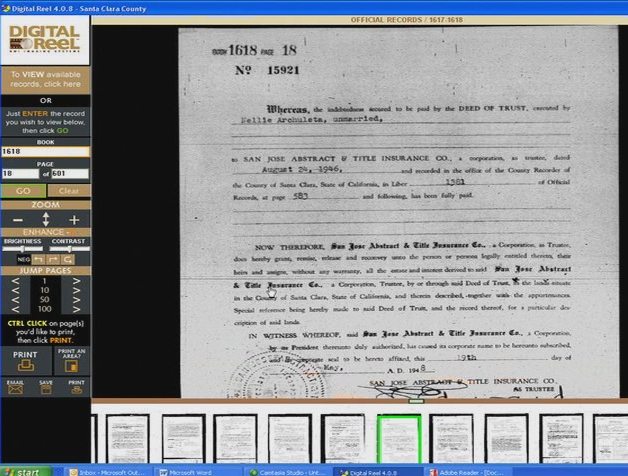Screen dimensions: 628x476
Task: Toggle the NEG negative image button
Action: tap(24, 260)
